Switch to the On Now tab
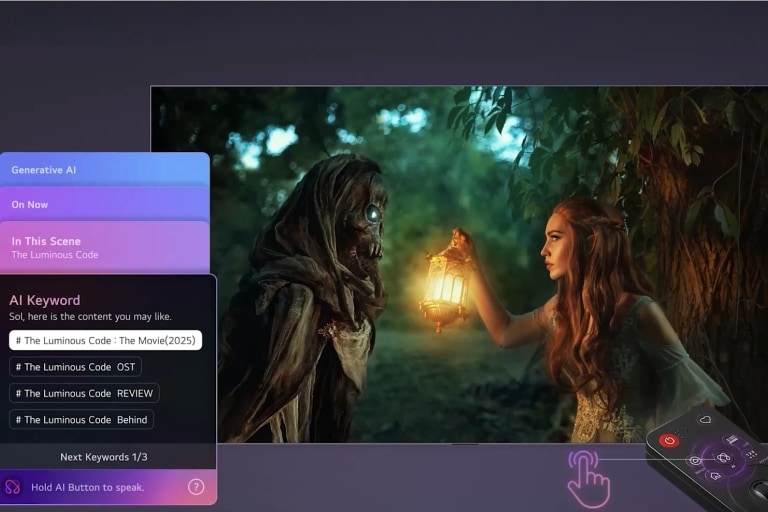The image size is (768, 512). [105, 205]
